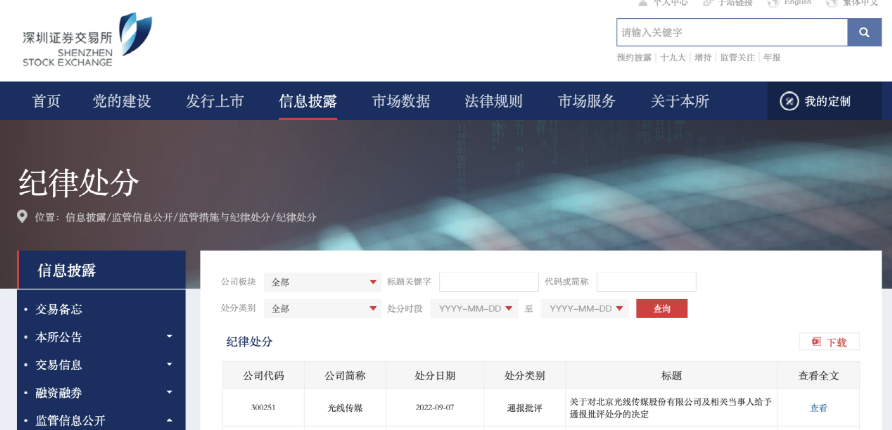Open the 市场数据 navigation item
Image resolution: width=892 pixels, height=430 pixels.
coord(401,101)
